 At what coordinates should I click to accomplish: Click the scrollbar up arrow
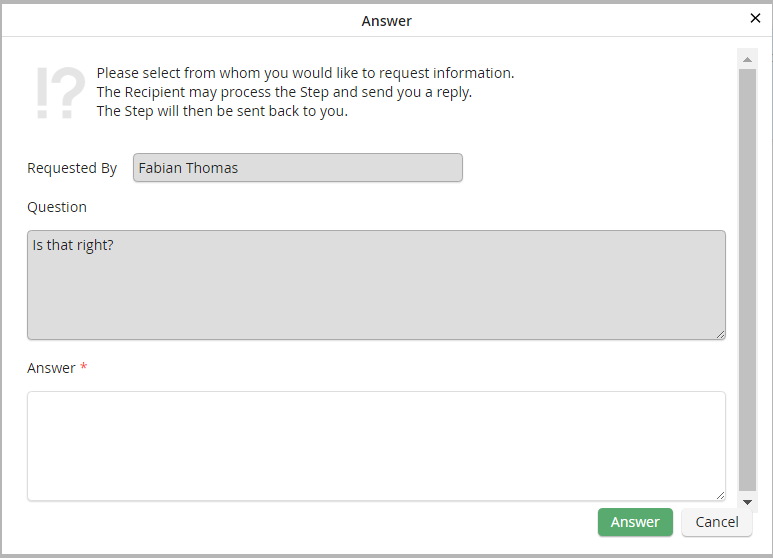tap(747, 60)
